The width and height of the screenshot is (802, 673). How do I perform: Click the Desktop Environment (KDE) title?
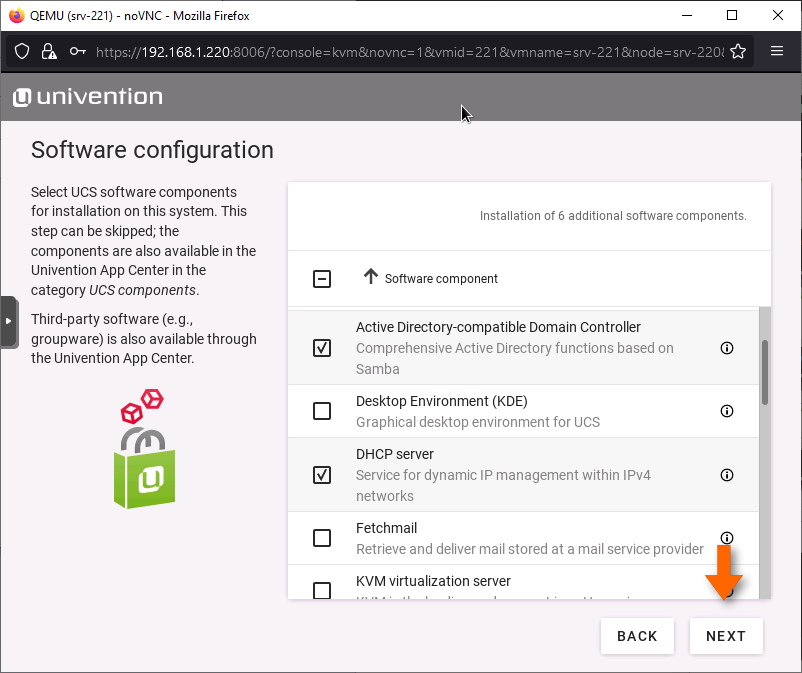pos(441,401)
